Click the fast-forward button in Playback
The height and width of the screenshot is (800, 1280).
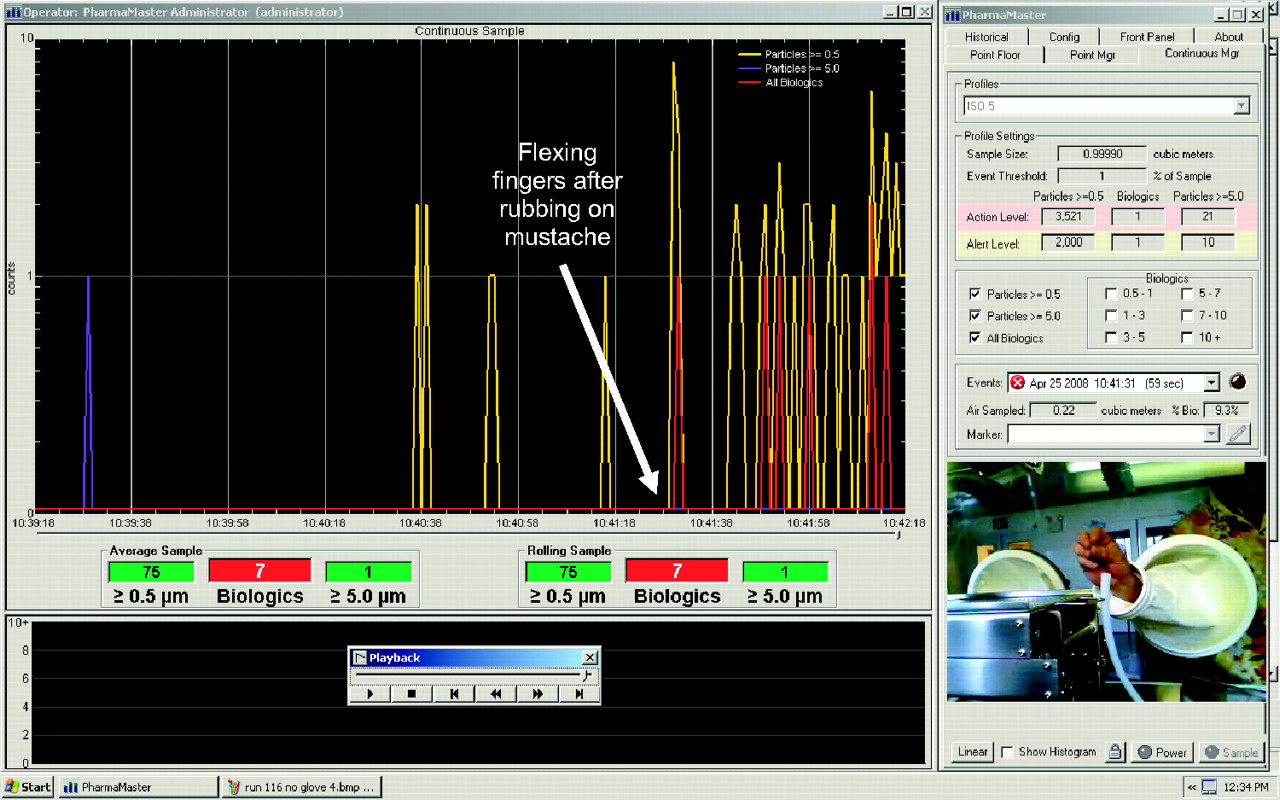(538, 693)
